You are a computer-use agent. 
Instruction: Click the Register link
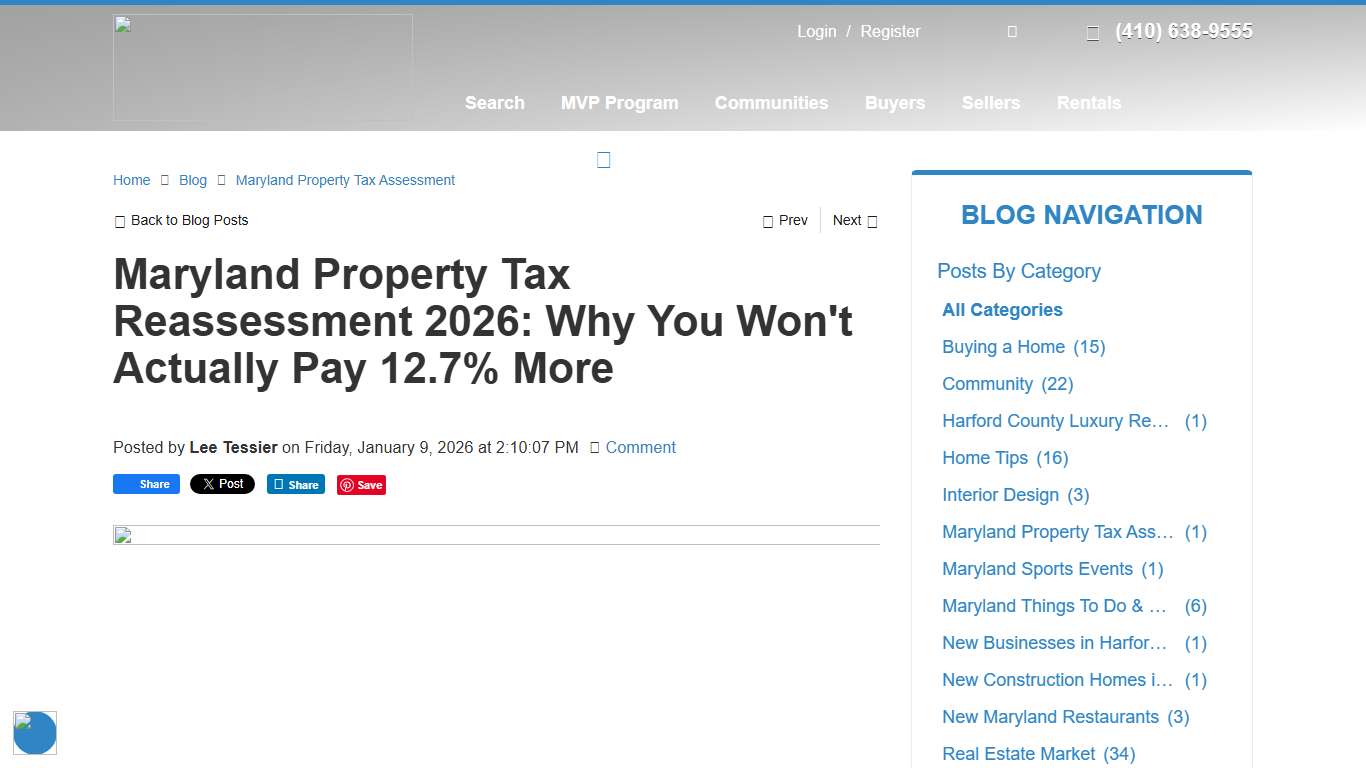889,31
